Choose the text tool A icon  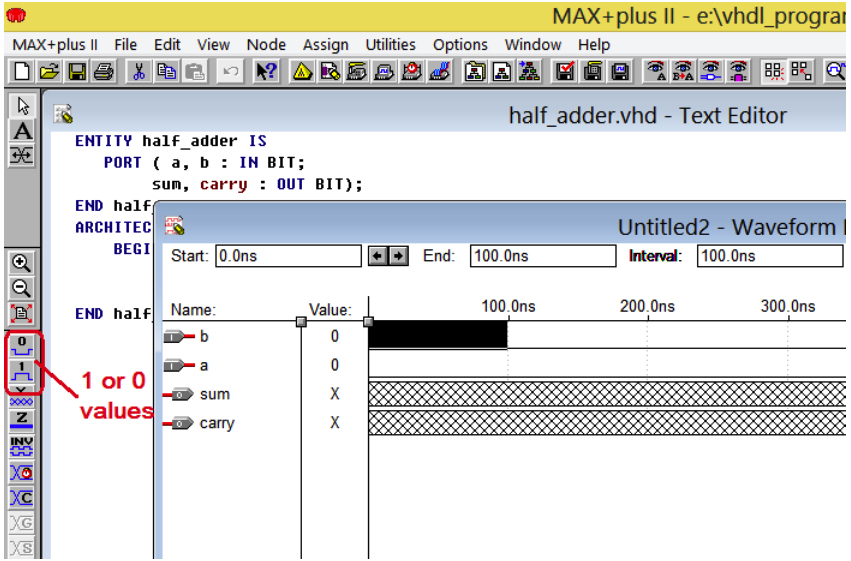[x=22, y=131]
